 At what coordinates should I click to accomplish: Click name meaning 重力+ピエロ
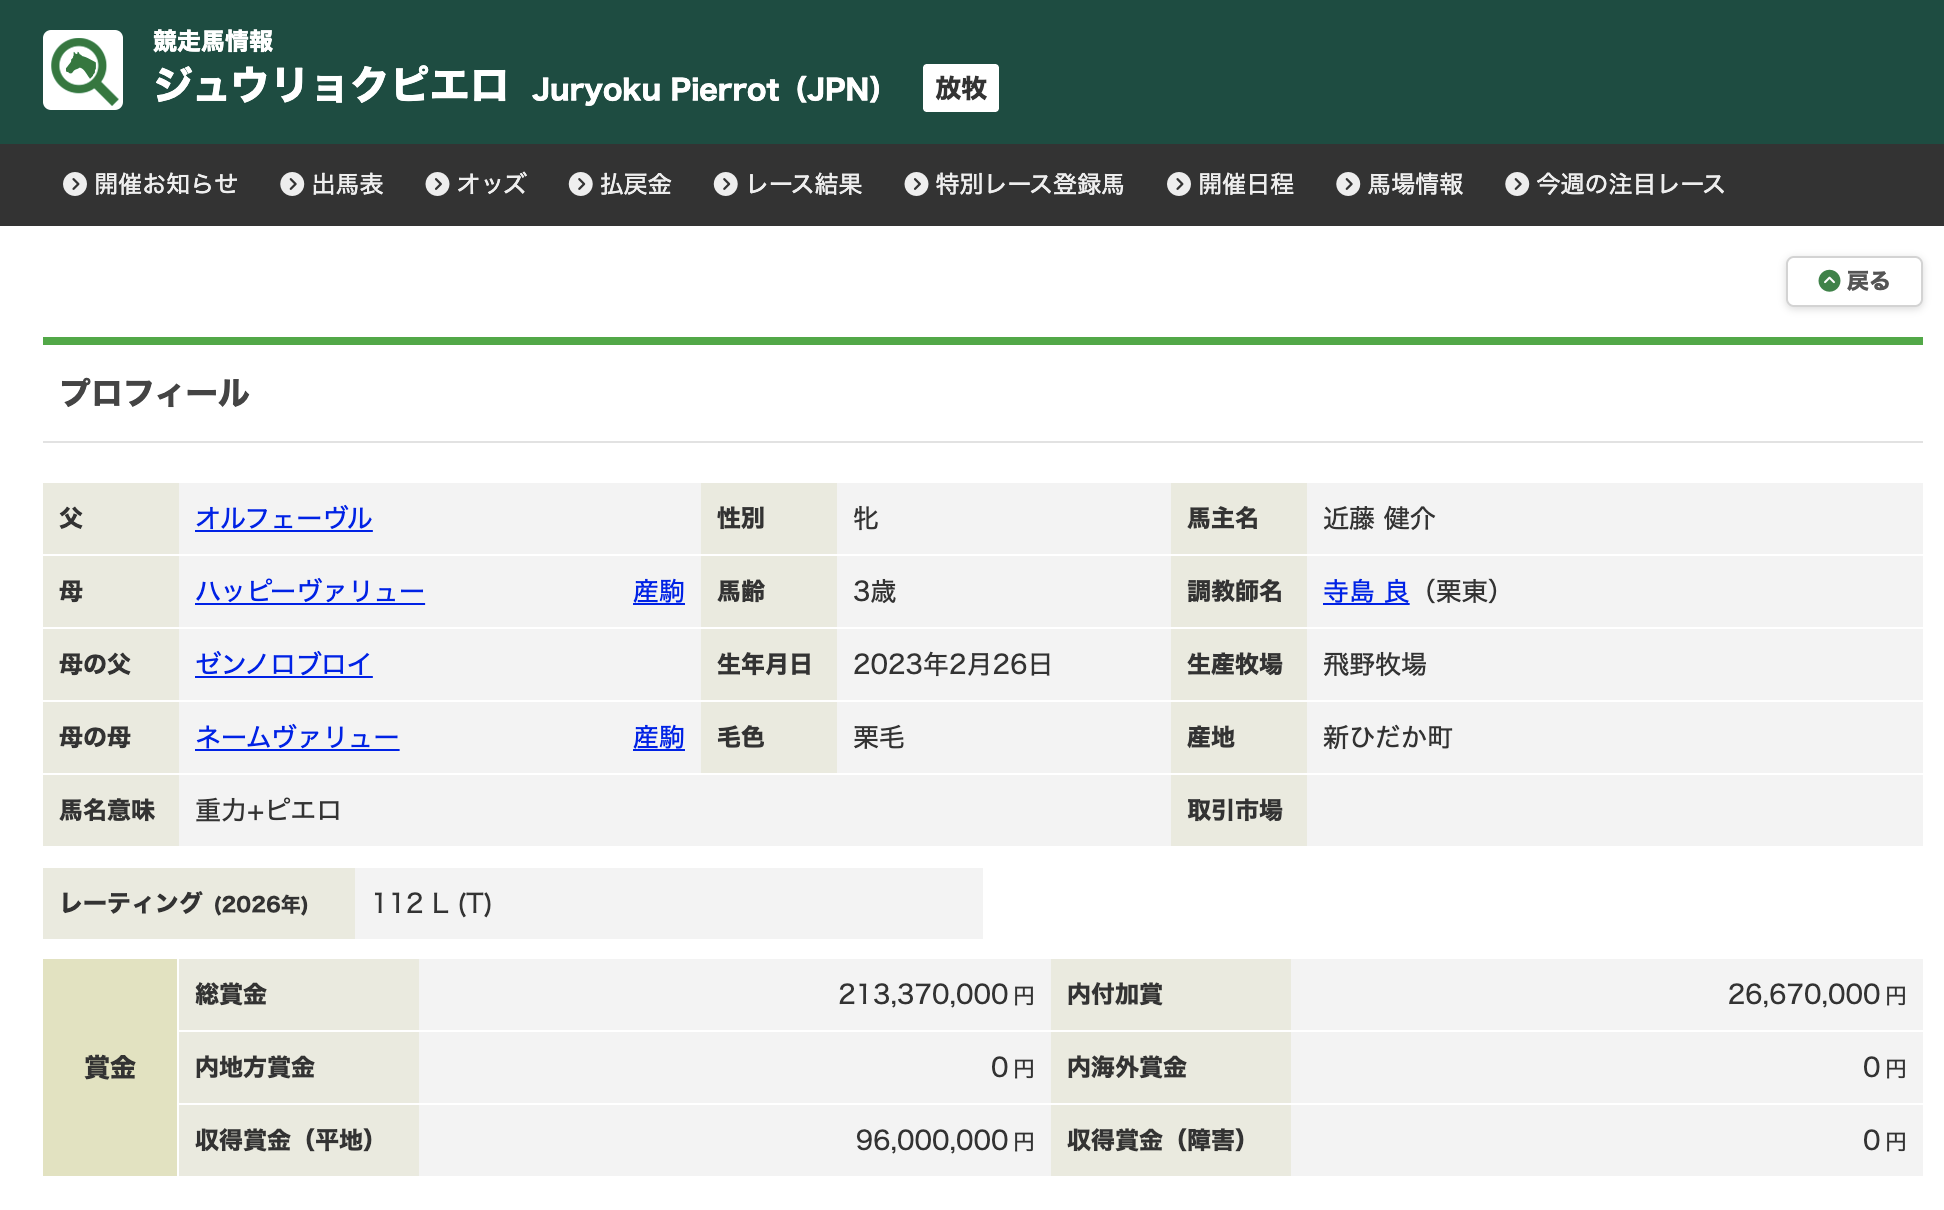pos(268,810)
